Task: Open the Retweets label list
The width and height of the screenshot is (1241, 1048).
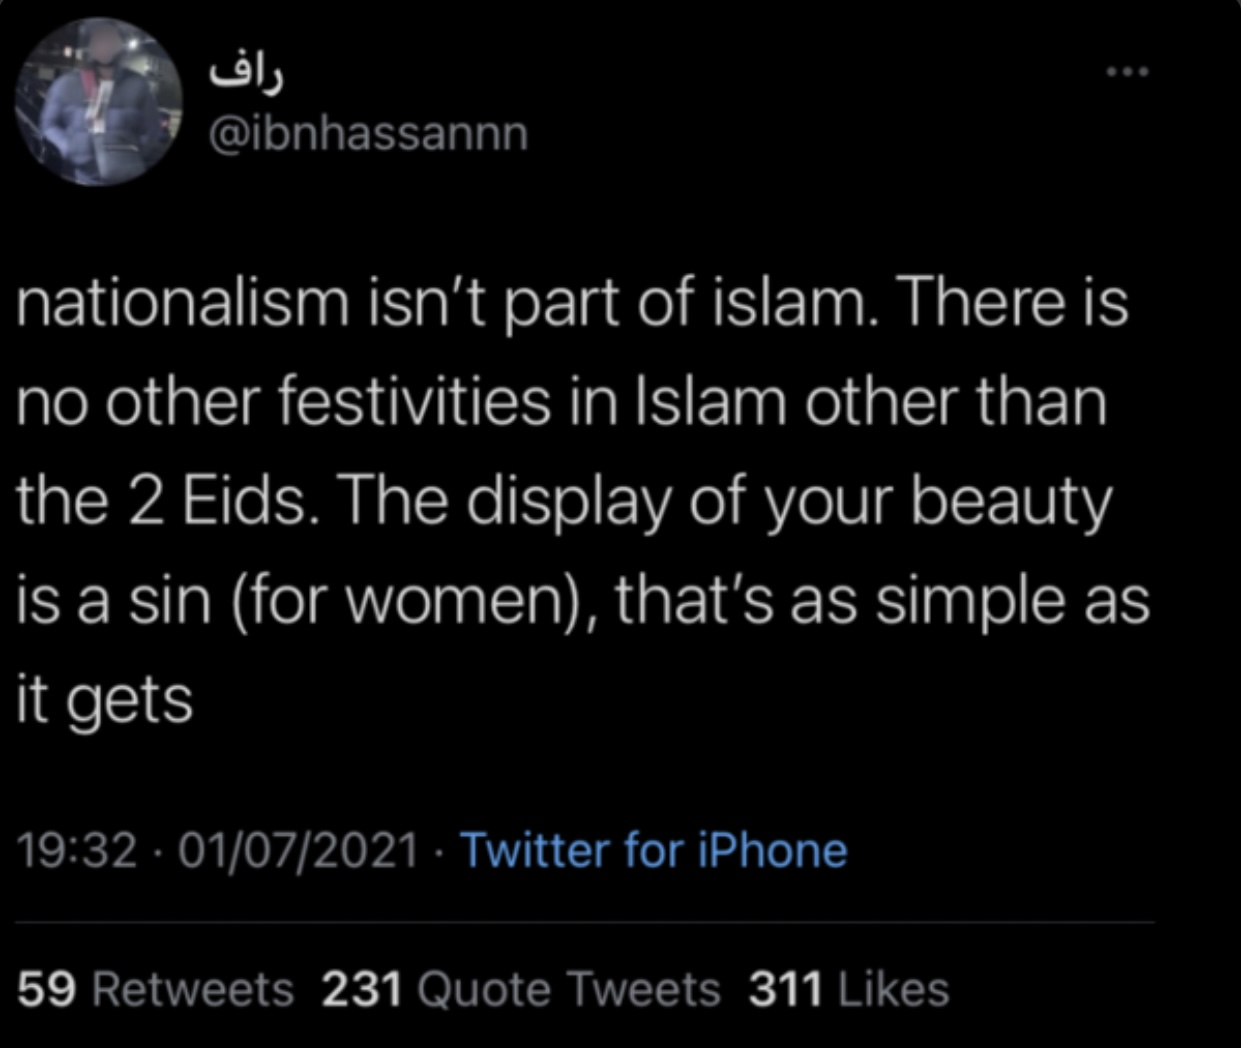Action: point(193,990)
